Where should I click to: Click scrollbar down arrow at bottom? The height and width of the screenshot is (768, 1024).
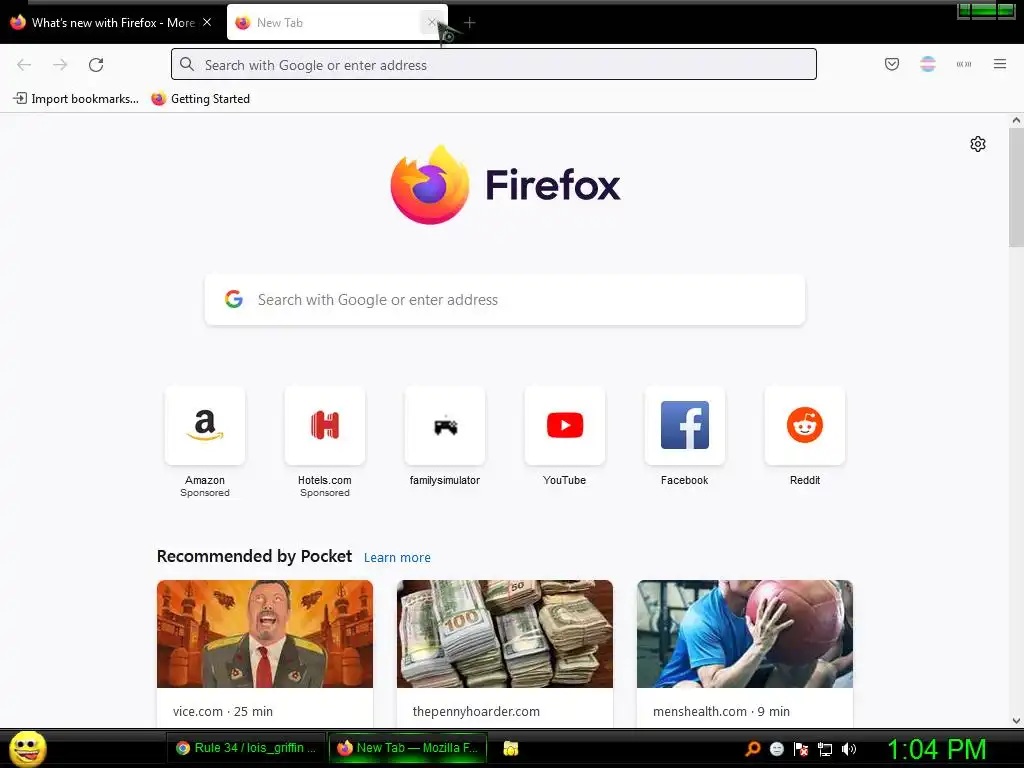coord(1016,721)
